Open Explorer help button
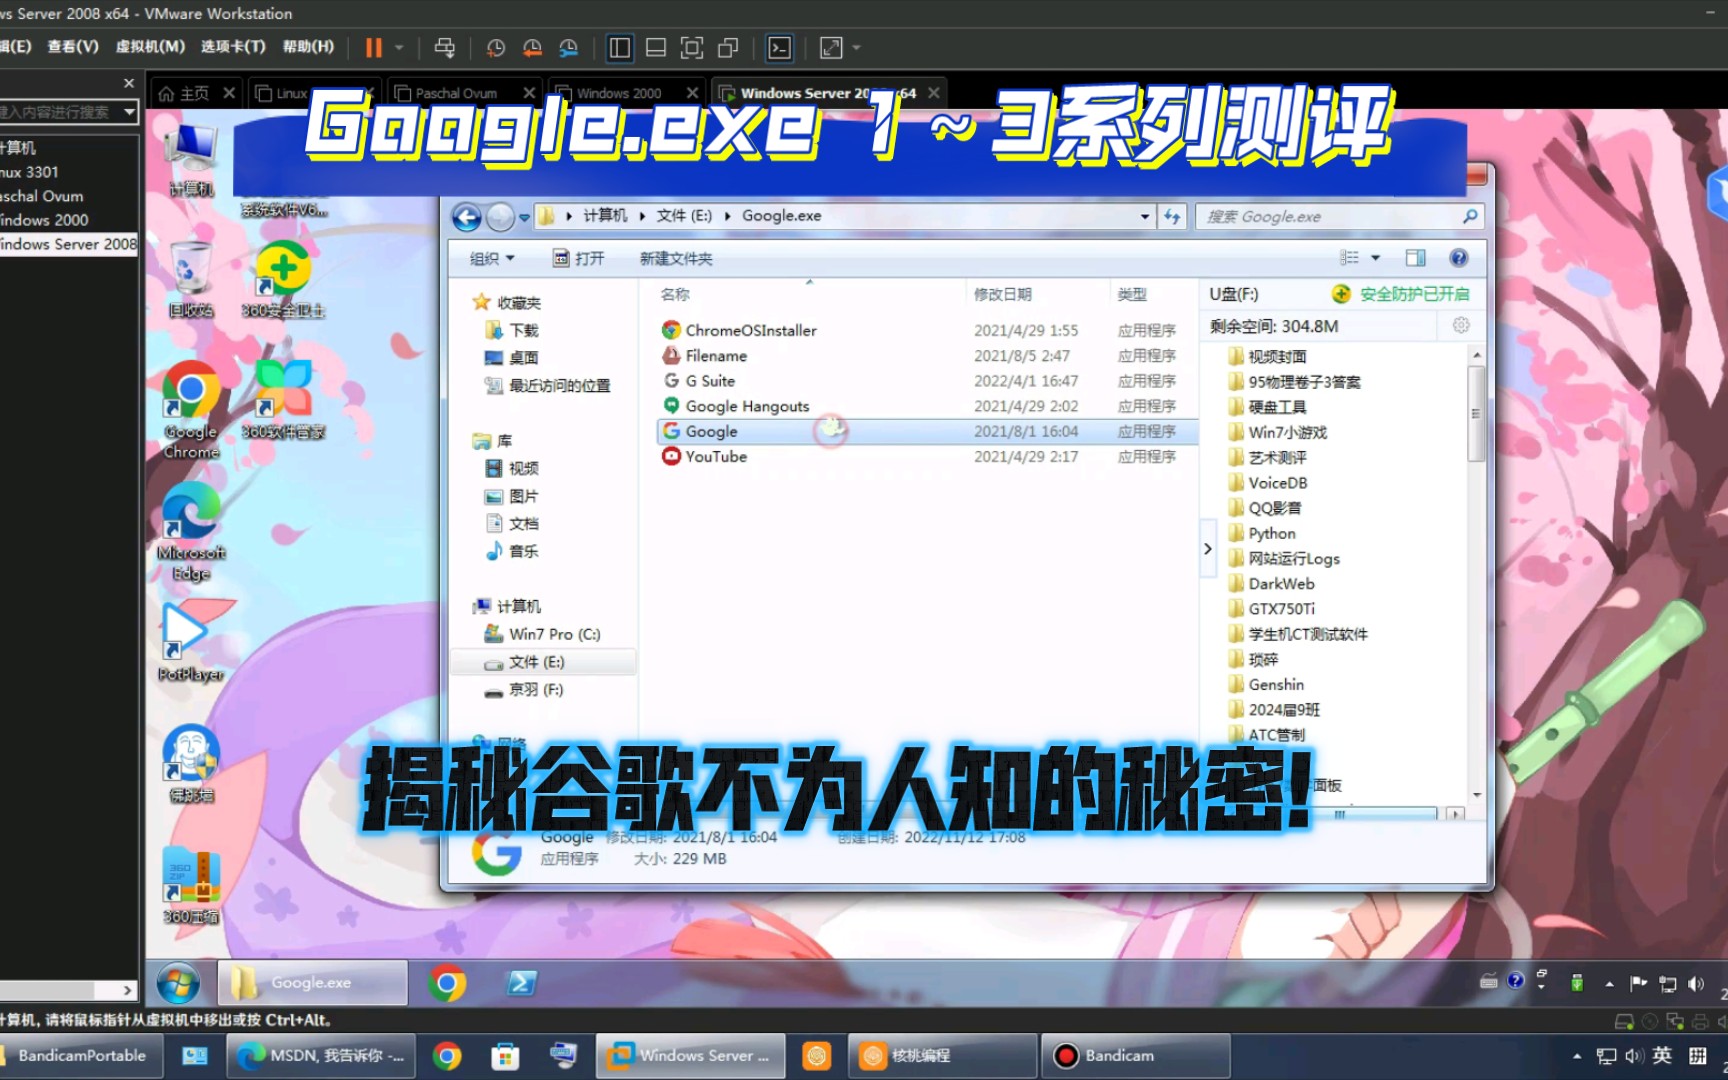 tap(1459, 258)
